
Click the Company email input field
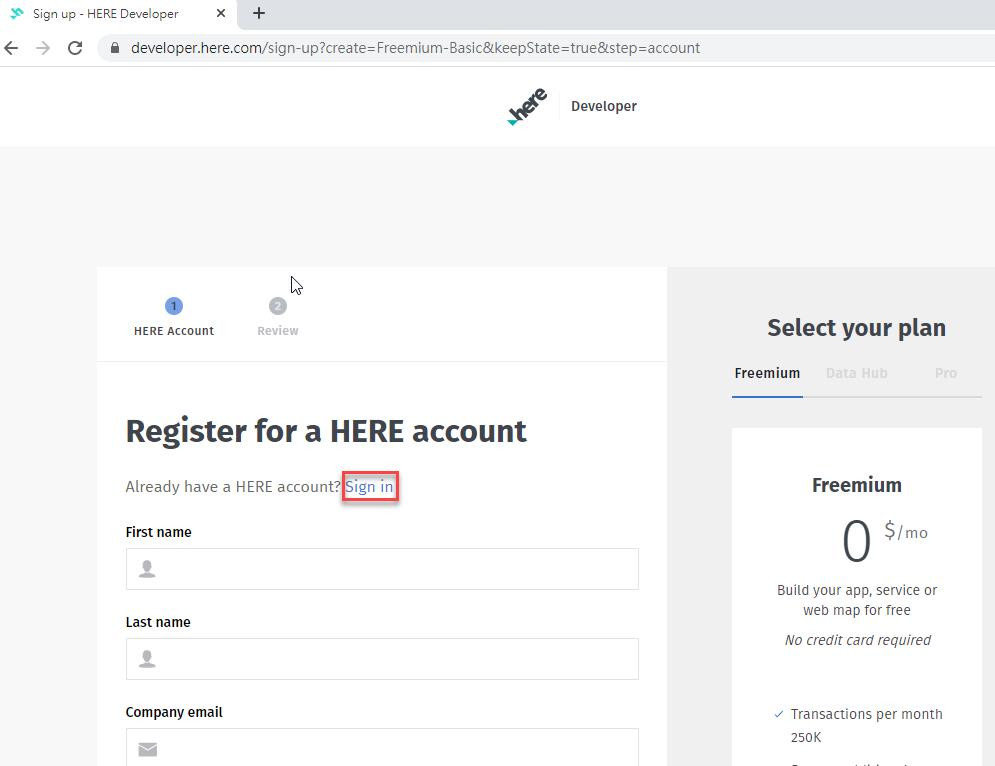click(x=382, y=747)
